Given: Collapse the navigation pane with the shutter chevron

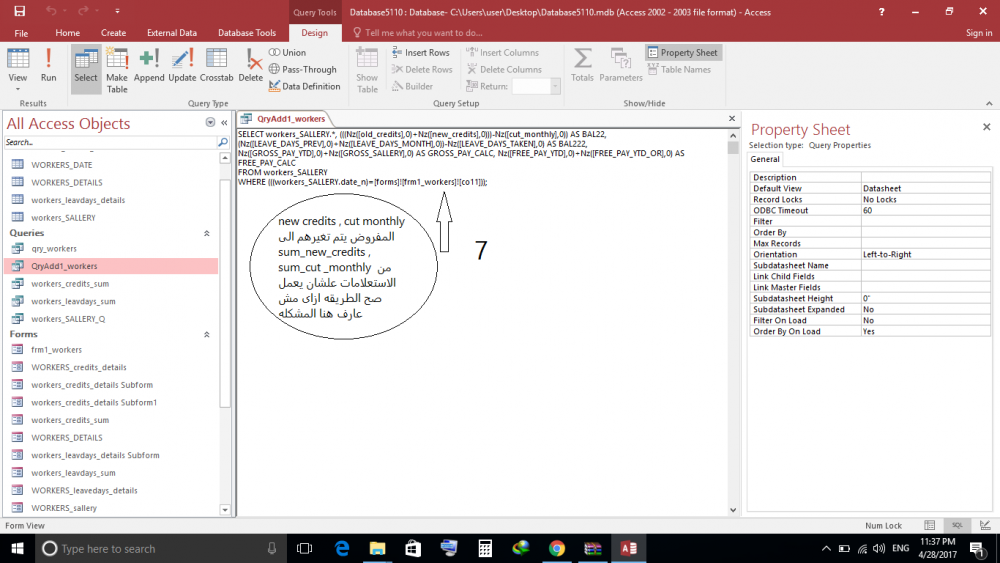Looking at the screenshot, I should pos(224,122).
